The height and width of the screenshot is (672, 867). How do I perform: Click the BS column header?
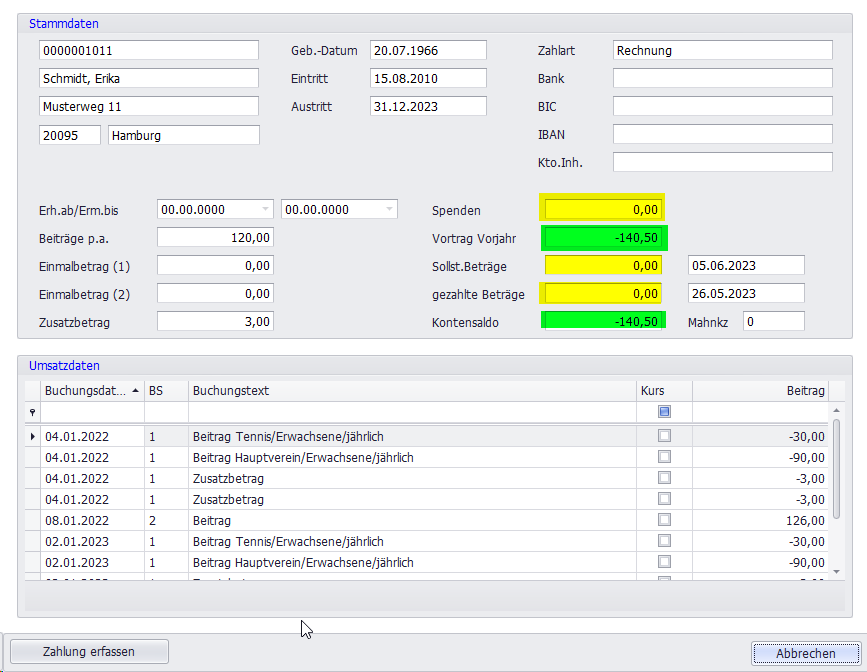click(x=165, y=391)
